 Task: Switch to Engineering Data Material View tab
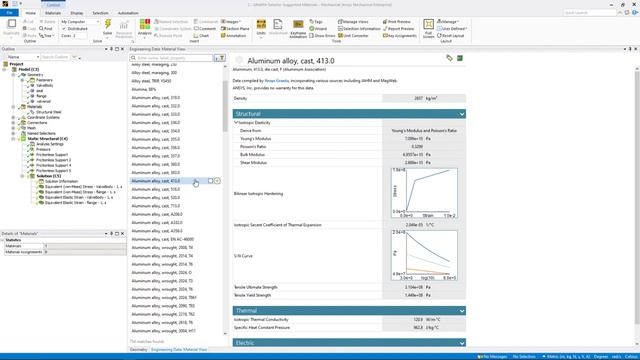(x=179, y=350)
